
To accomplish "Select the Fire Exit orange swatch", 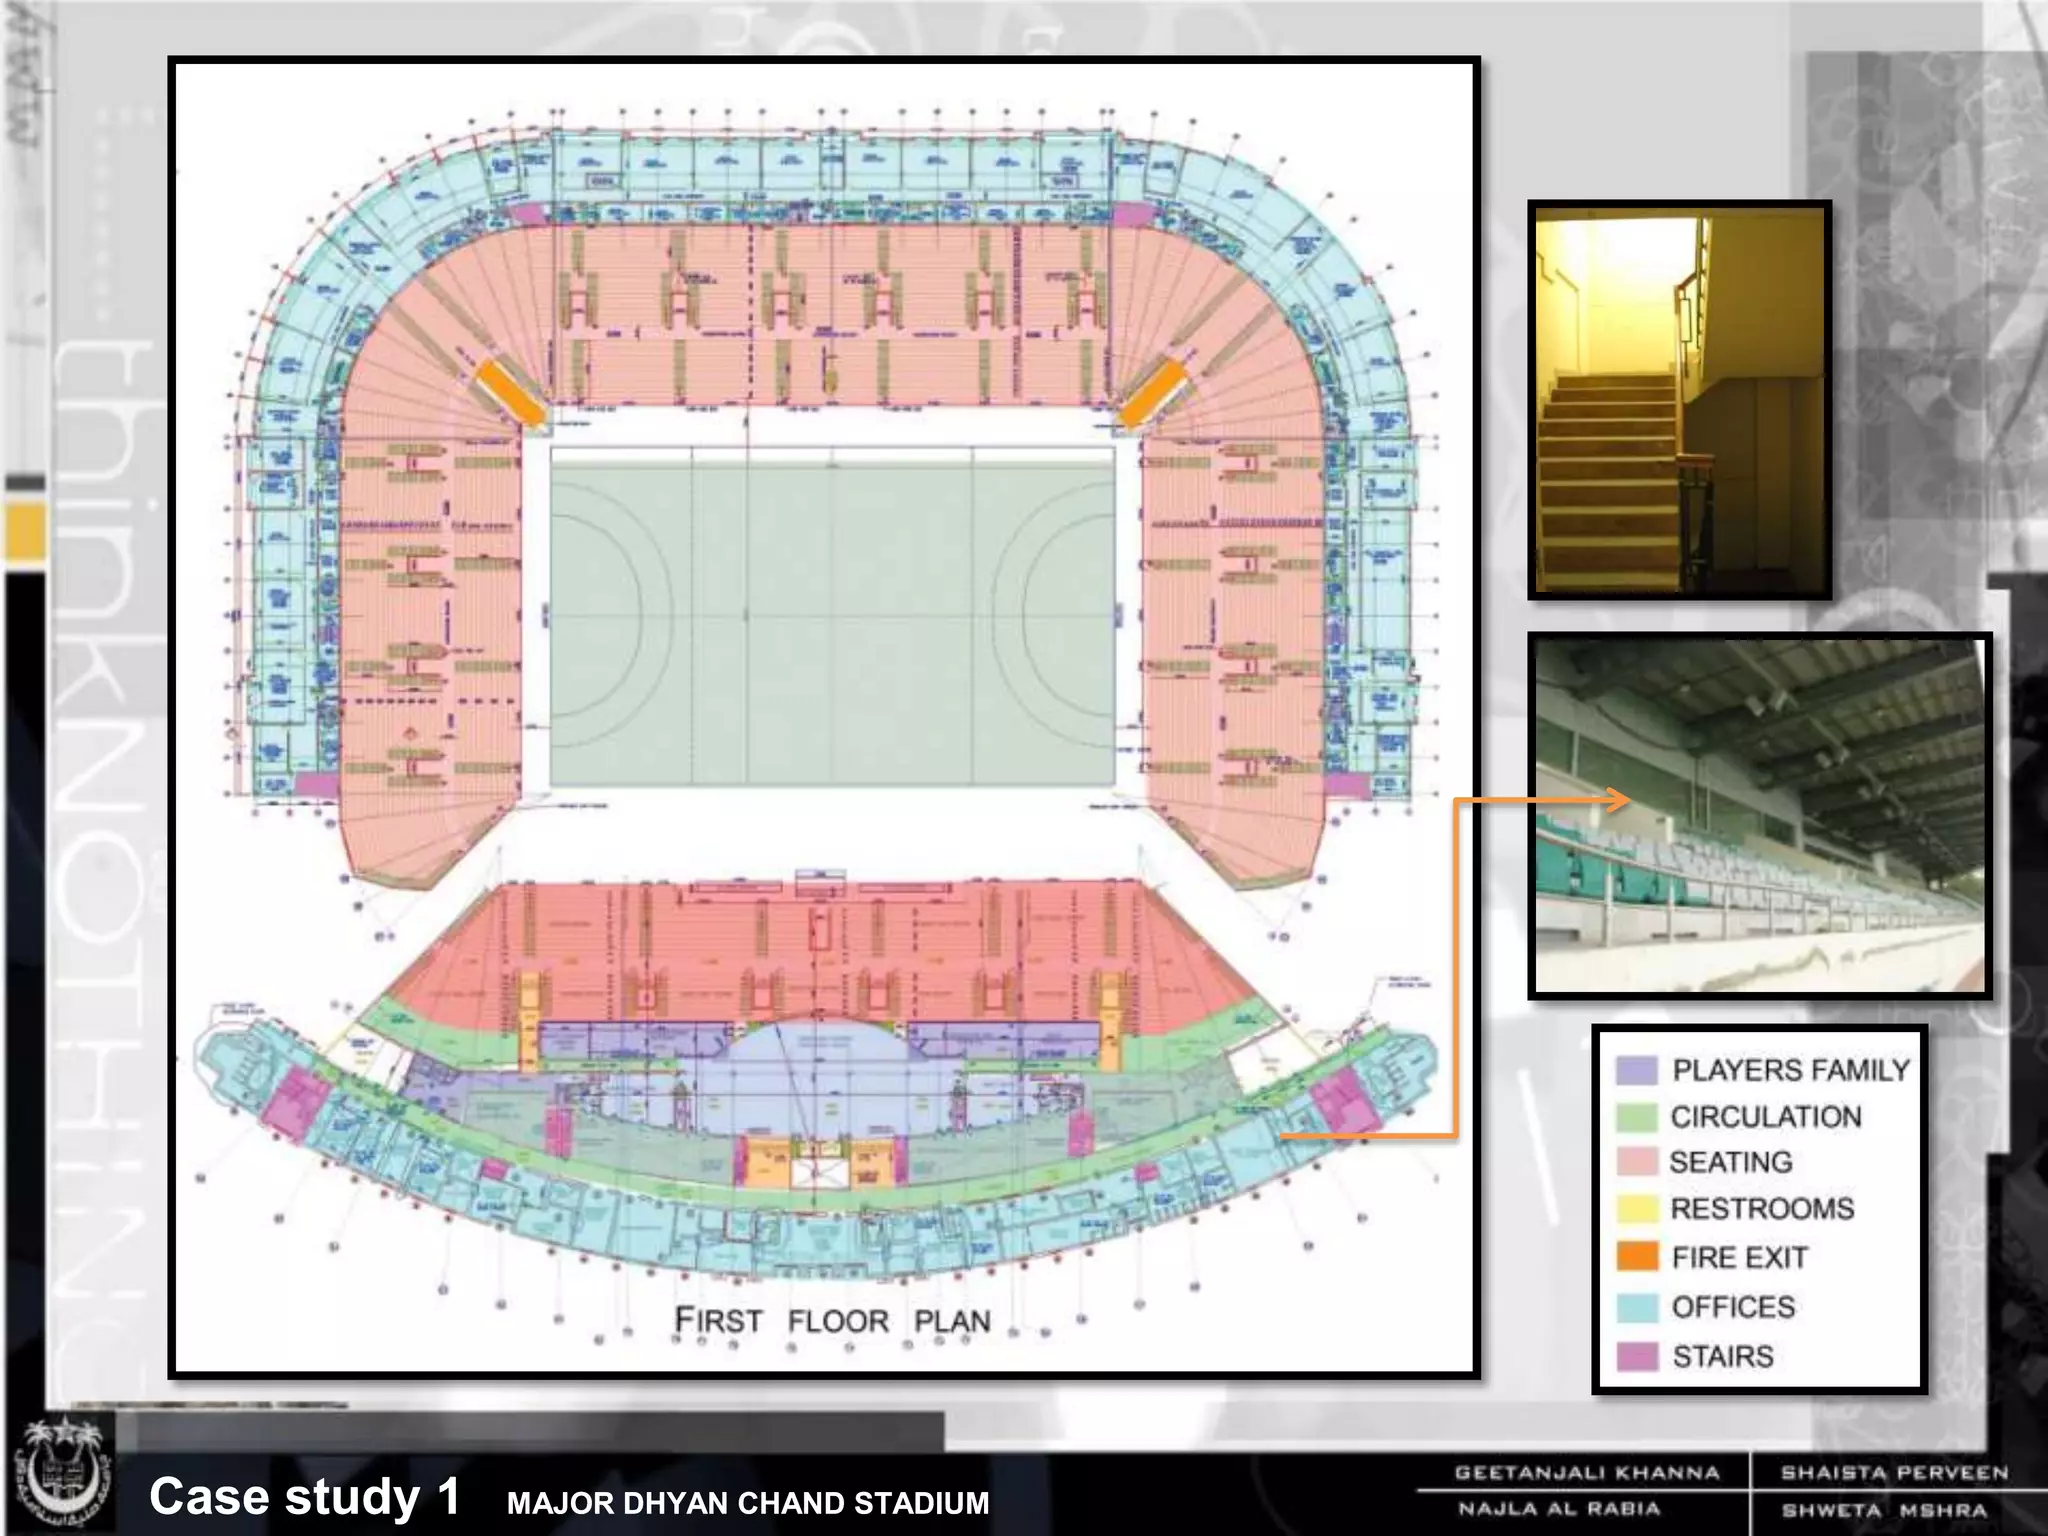I will [x=1637, y=1257].
